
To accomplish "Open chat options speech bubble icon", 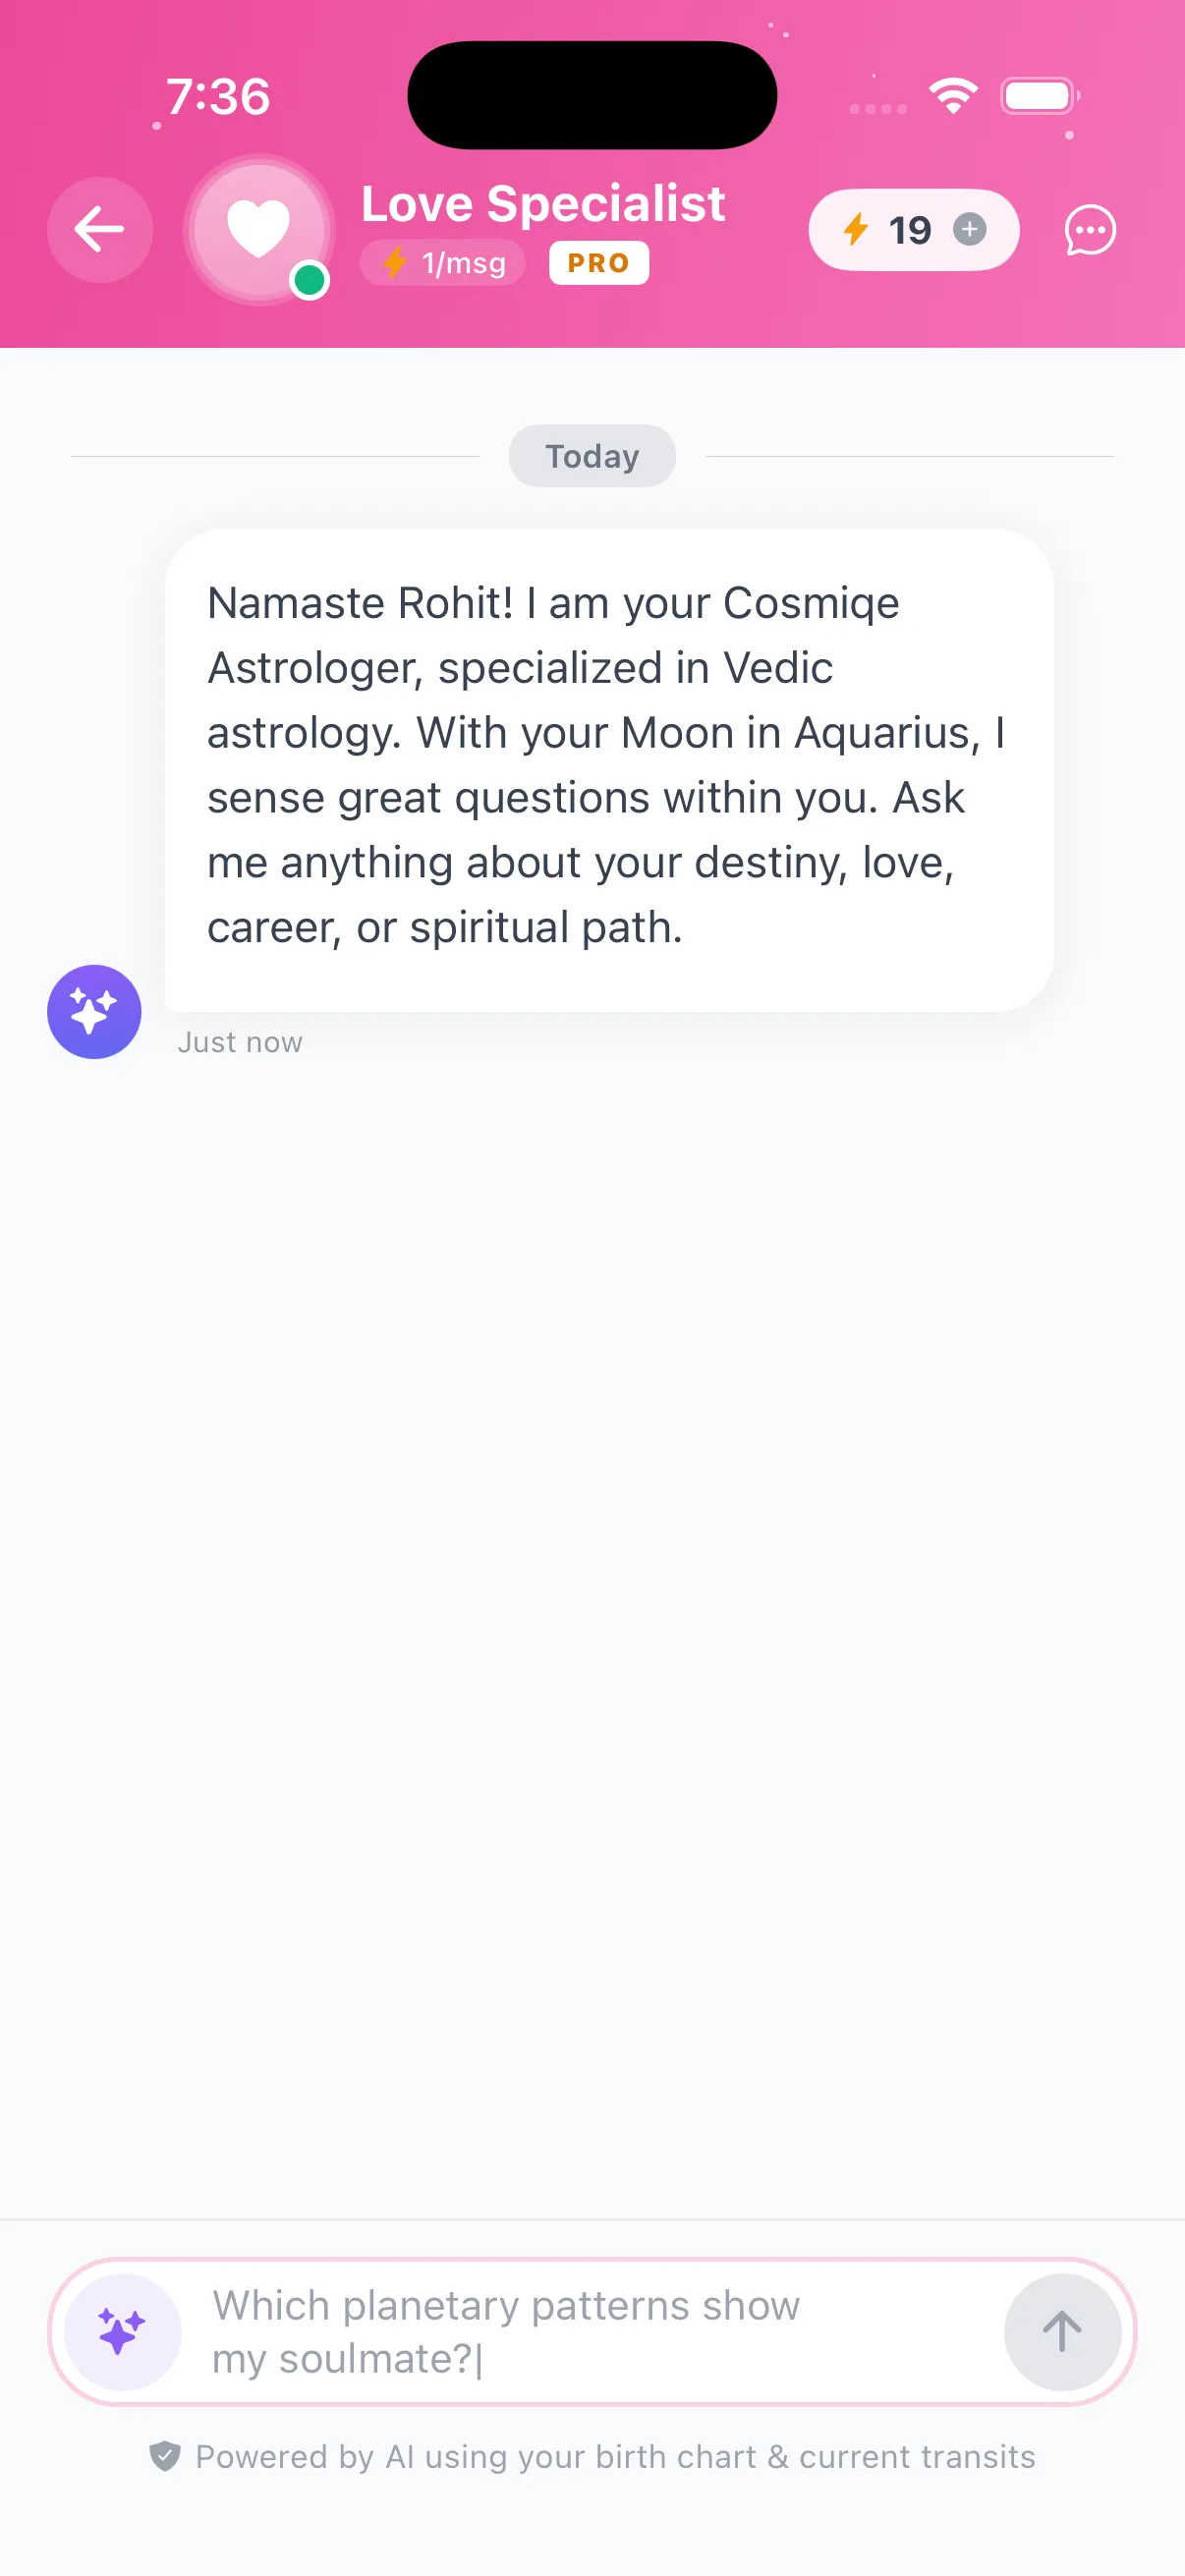I will (1089, 231).
